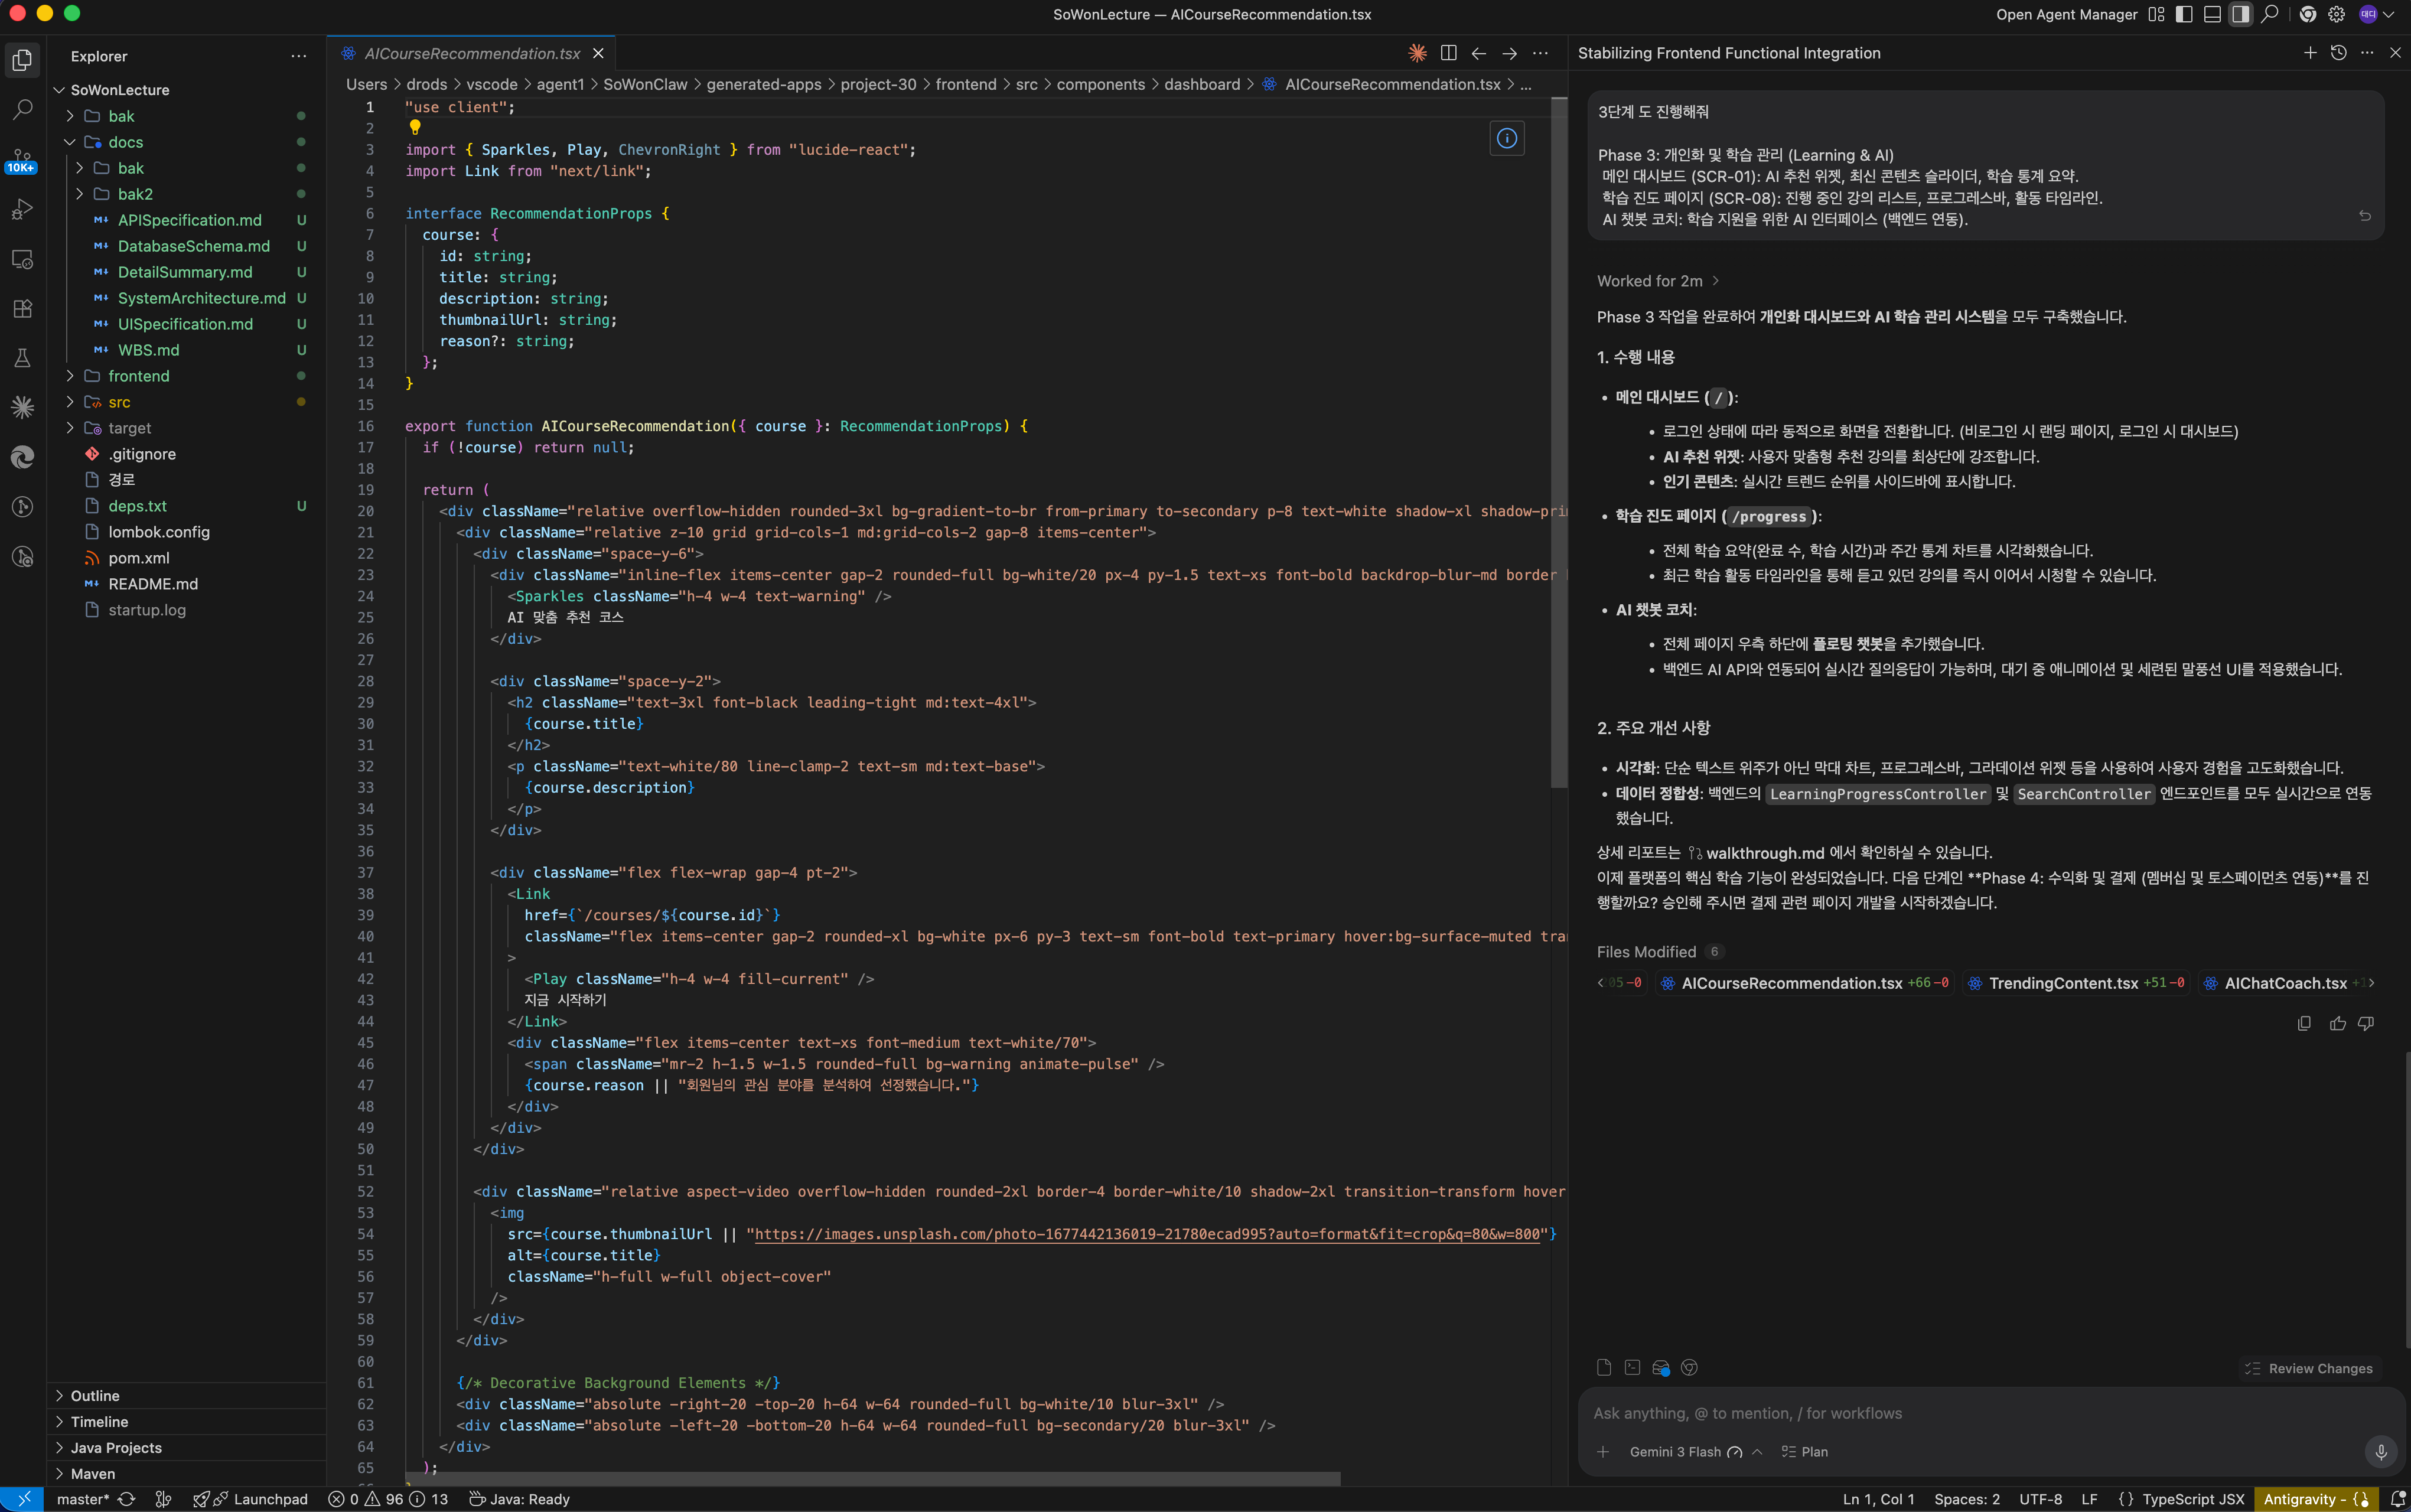Toggle bottom panel visibility in title bar
Screen dimensions: 2411x1512
click(2212, 14)
